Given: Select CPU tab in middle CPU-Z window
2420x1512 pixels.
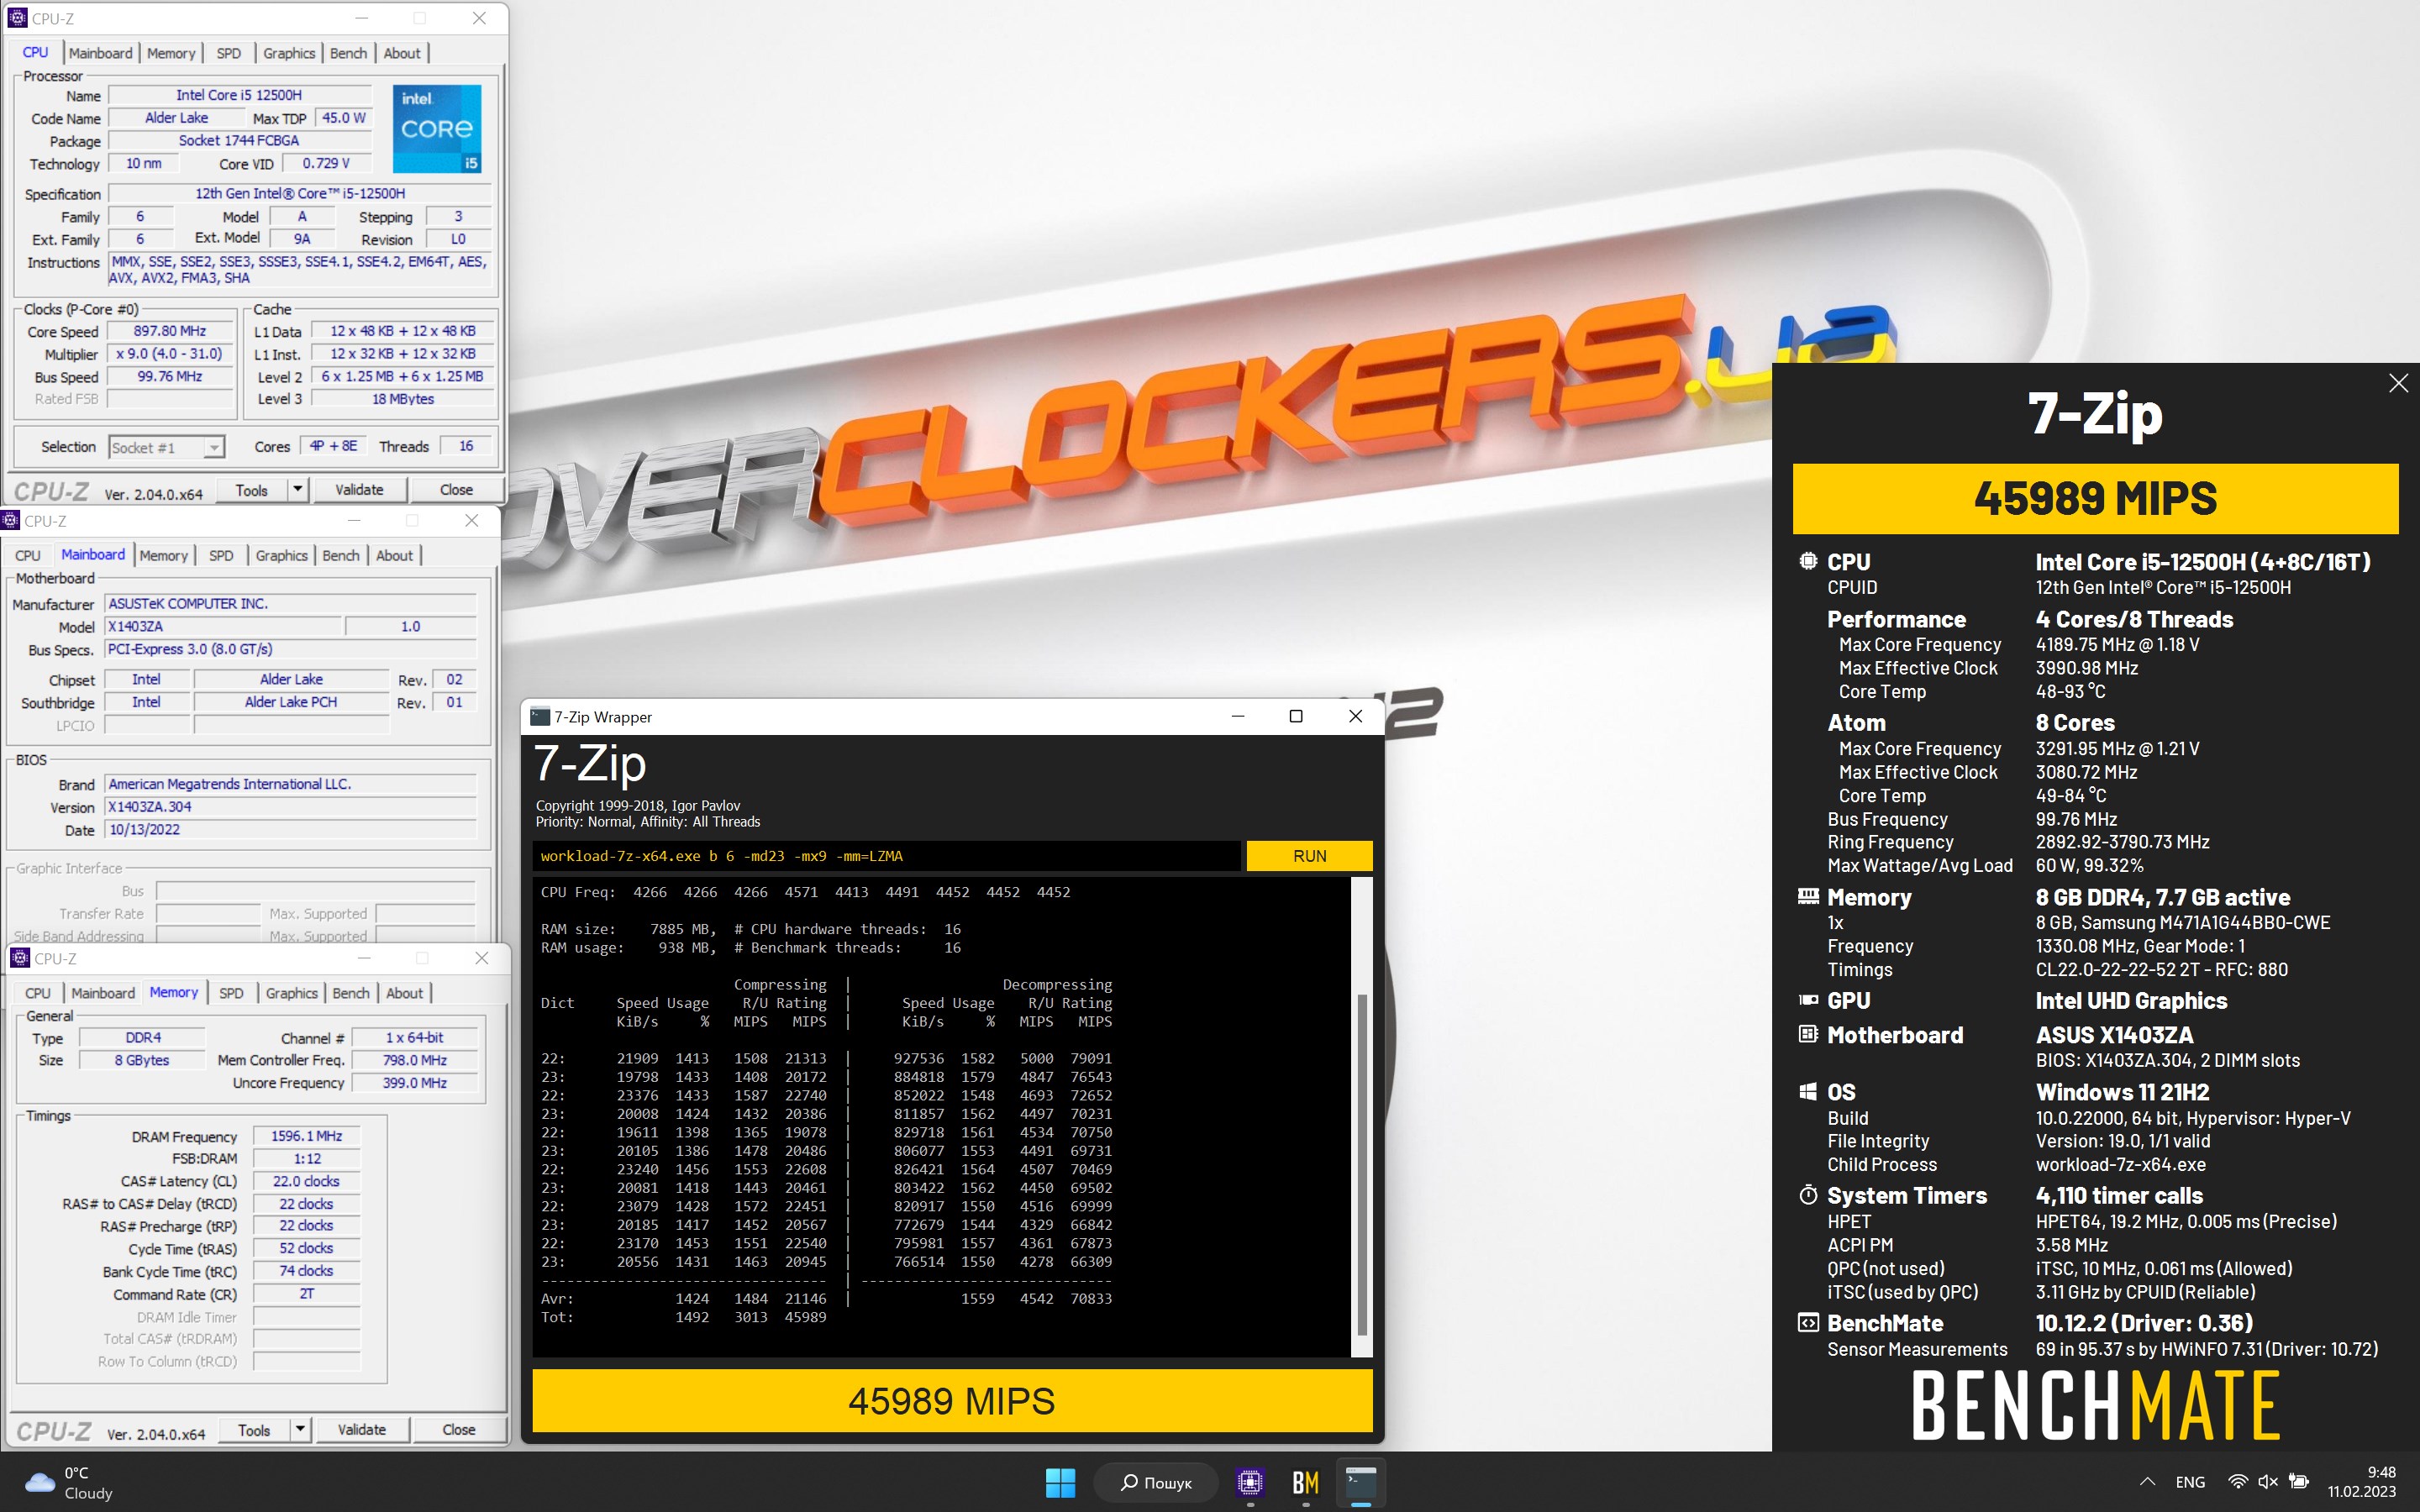Looking at the screenshot, I should [28, 555].
